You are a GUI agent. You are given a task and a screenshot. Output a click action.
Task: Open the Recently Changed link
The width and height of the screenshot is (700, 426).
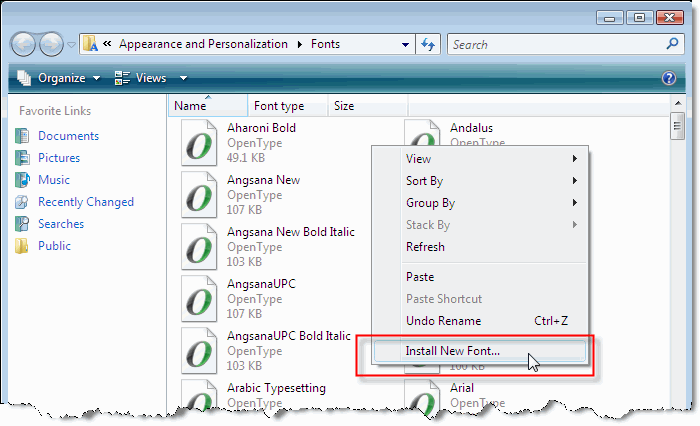(x=85, y=202)
